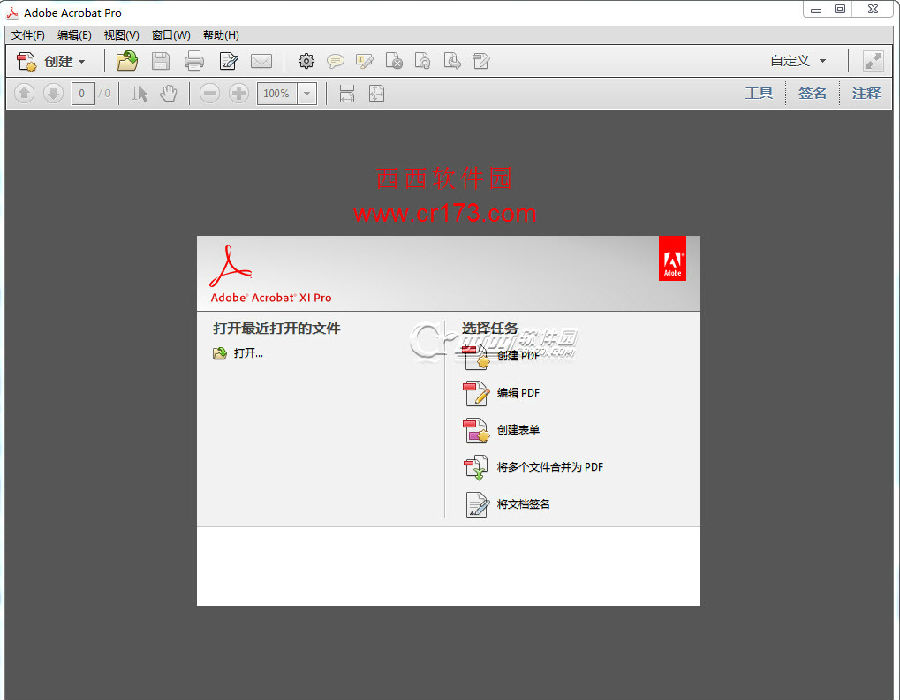Click the Previous page up arrow
Screen dimensions: 900x700
(24, 93)
